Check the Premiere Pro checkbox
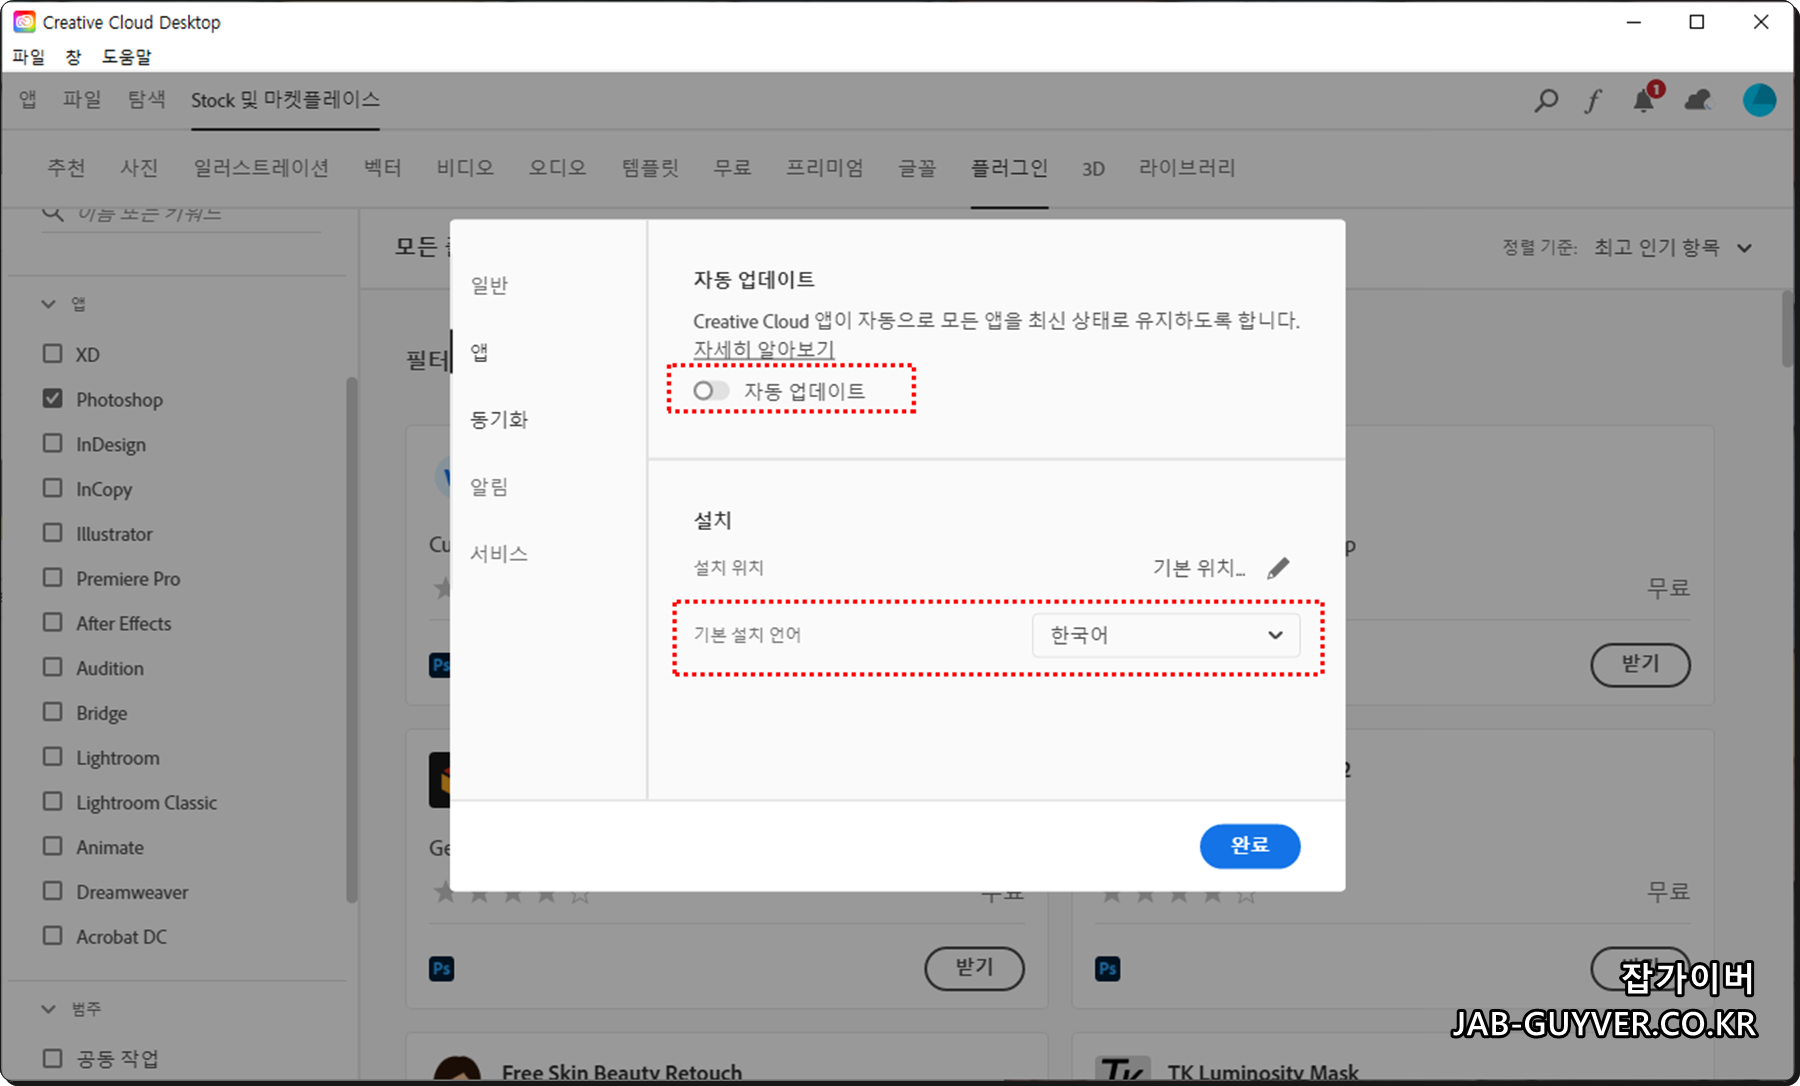The image size is (1800, 1086). [x=53, y=578]
